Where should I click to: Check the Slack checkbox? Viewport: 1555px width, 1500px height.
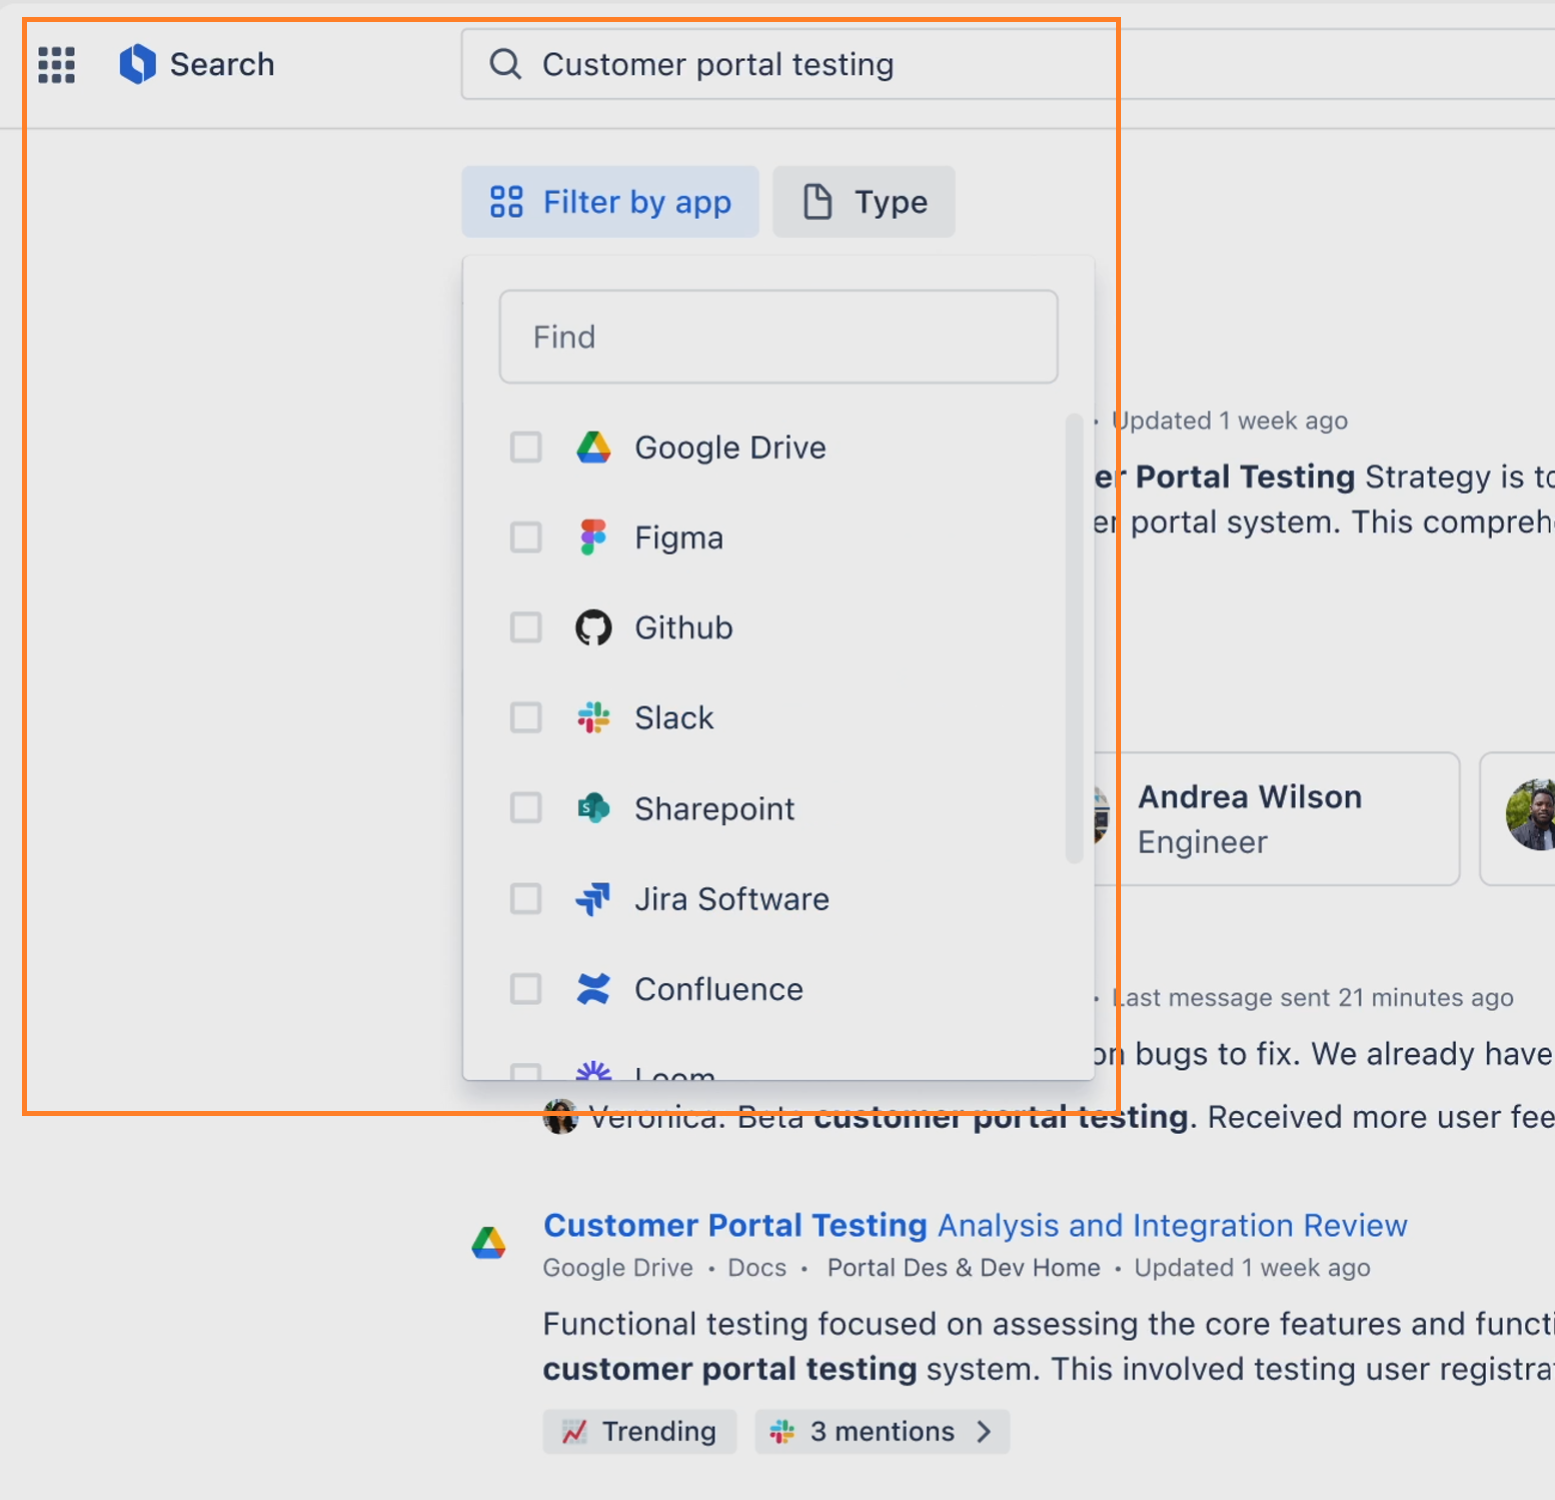tap(526, 718)
